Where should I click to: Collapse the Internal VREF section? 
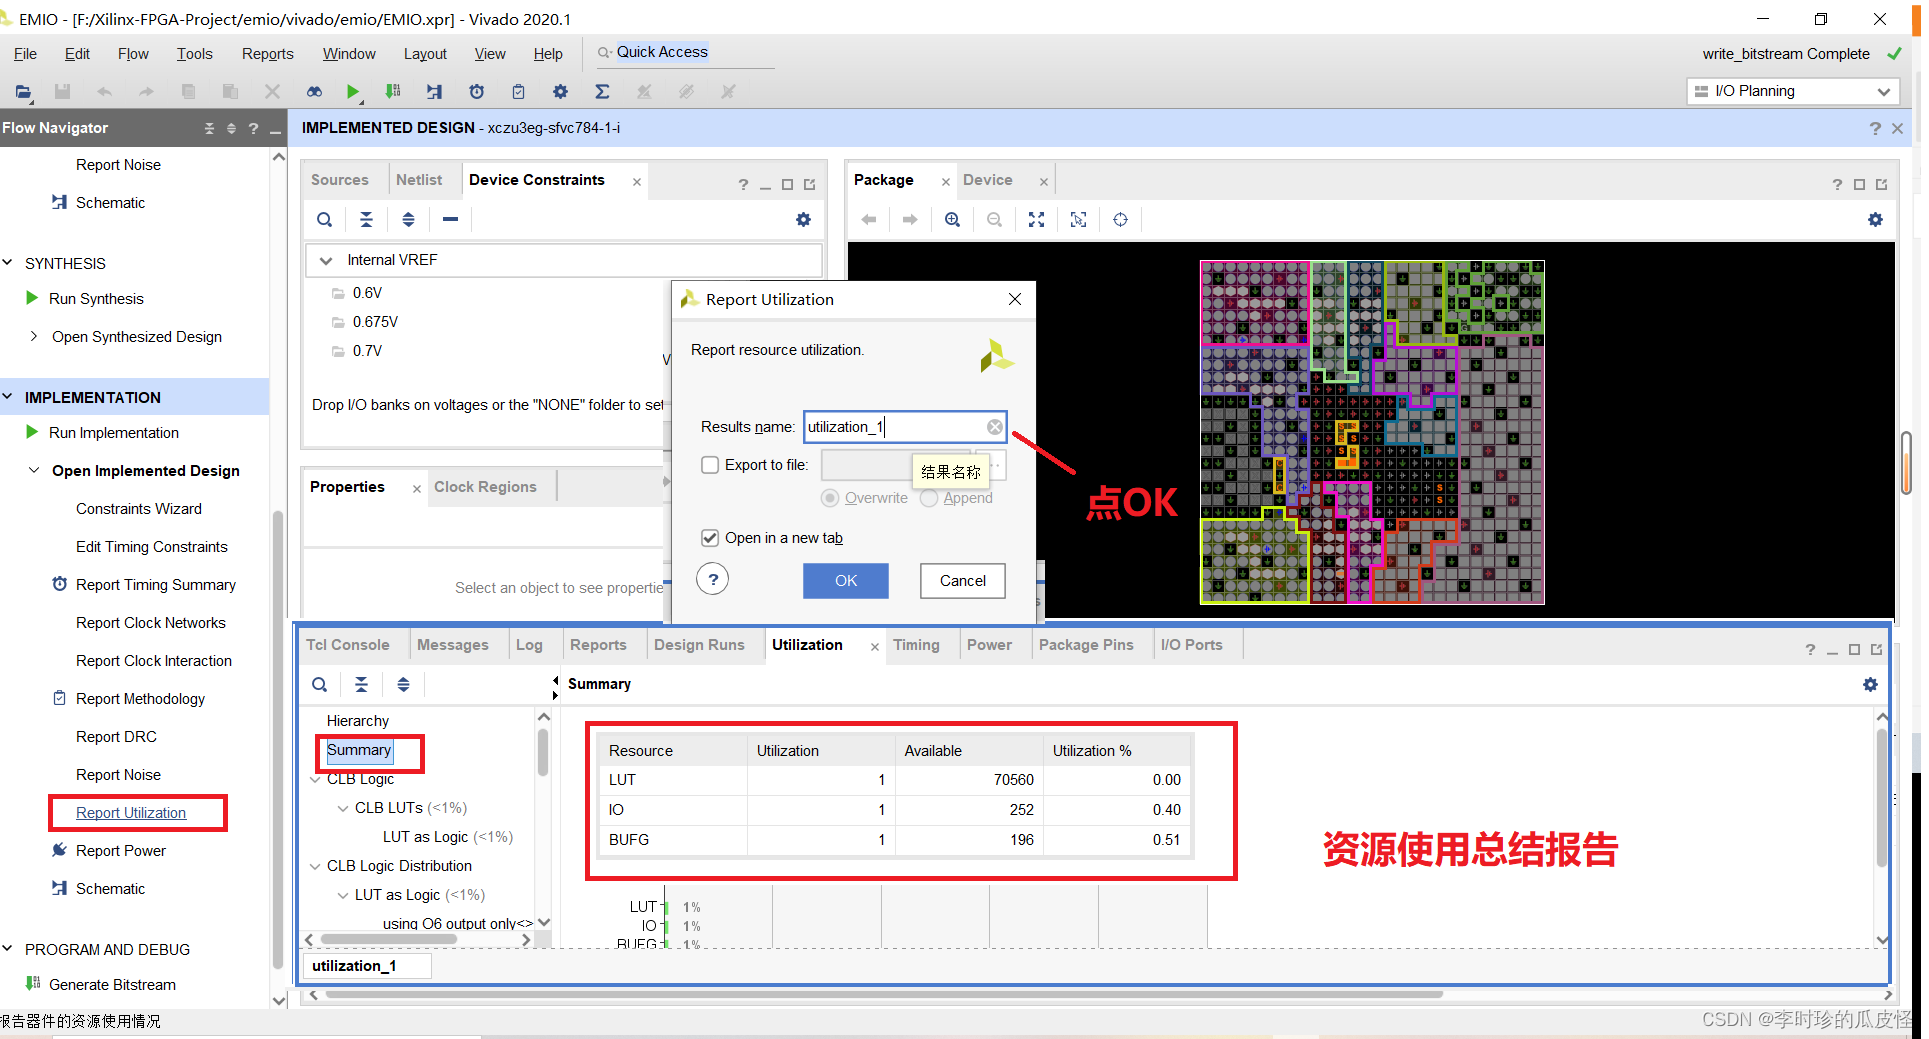[x=325, y=259]
